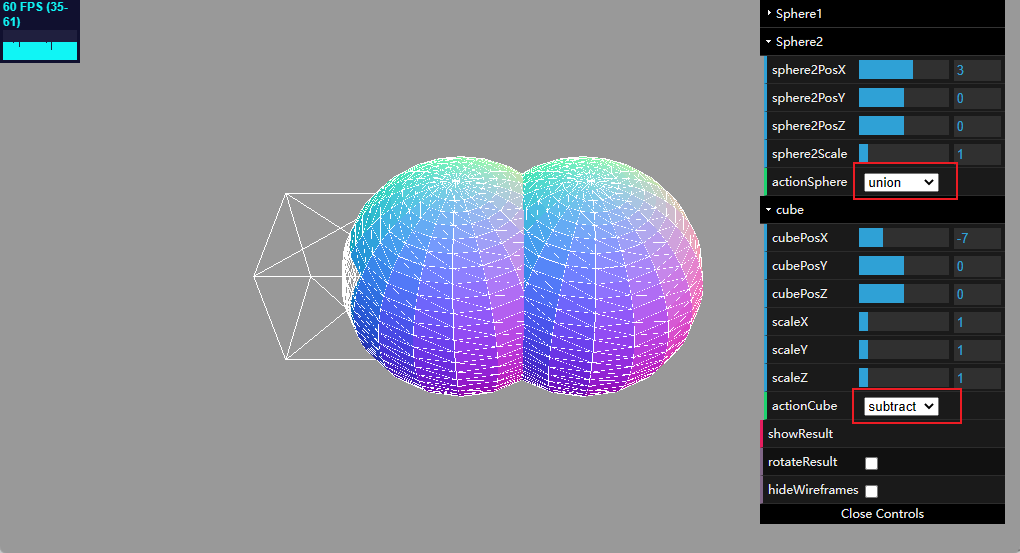Open the actionCube dropdown
This screenshot has height=553, width=1020.
pos(900,406)
